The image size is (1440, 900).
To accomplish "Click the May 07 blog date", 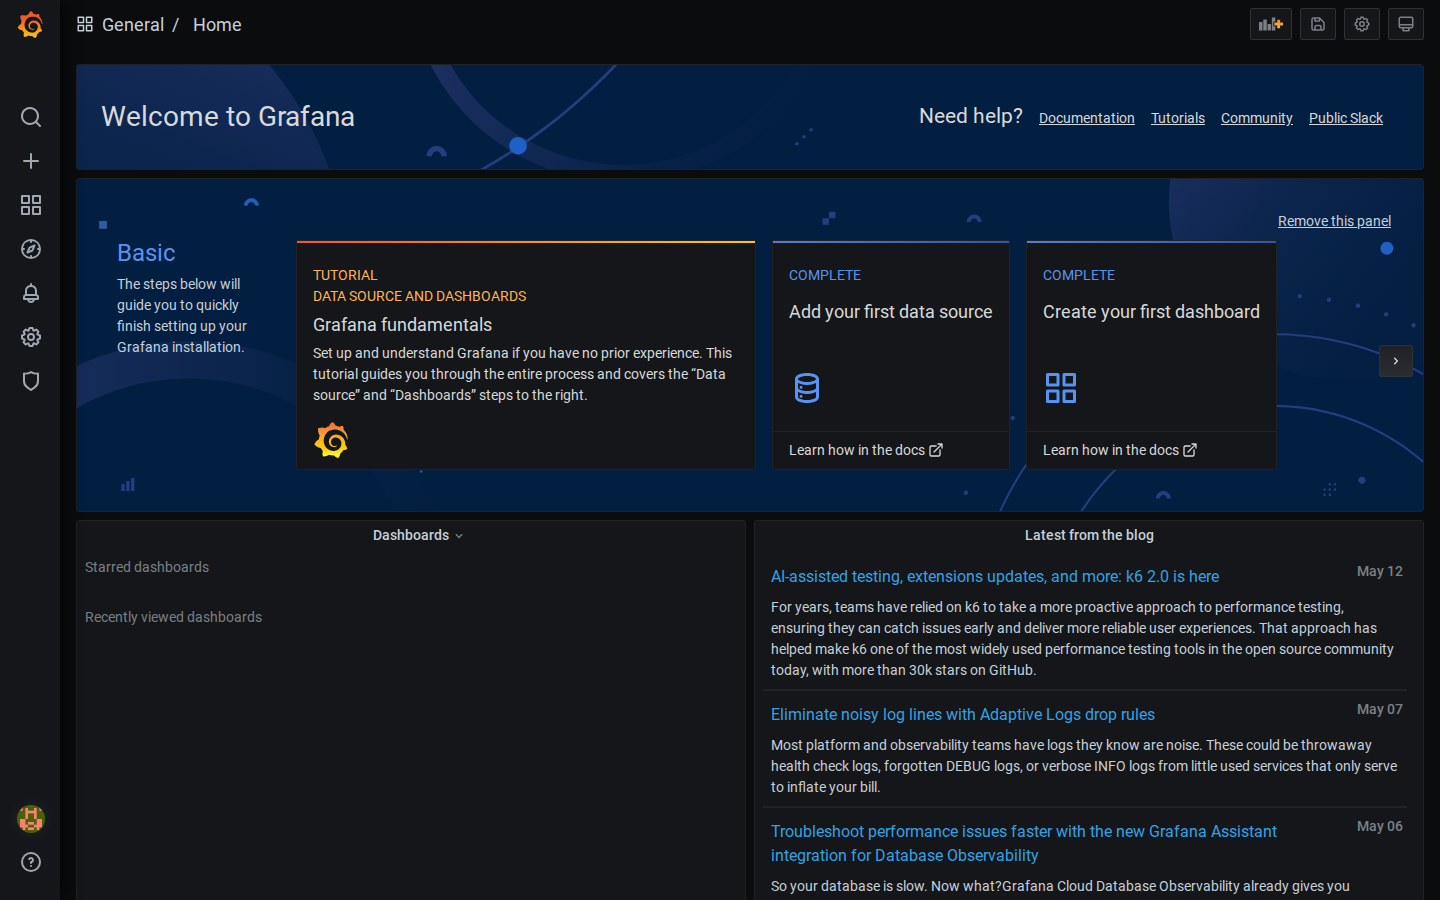I will tap(1380, 709).
